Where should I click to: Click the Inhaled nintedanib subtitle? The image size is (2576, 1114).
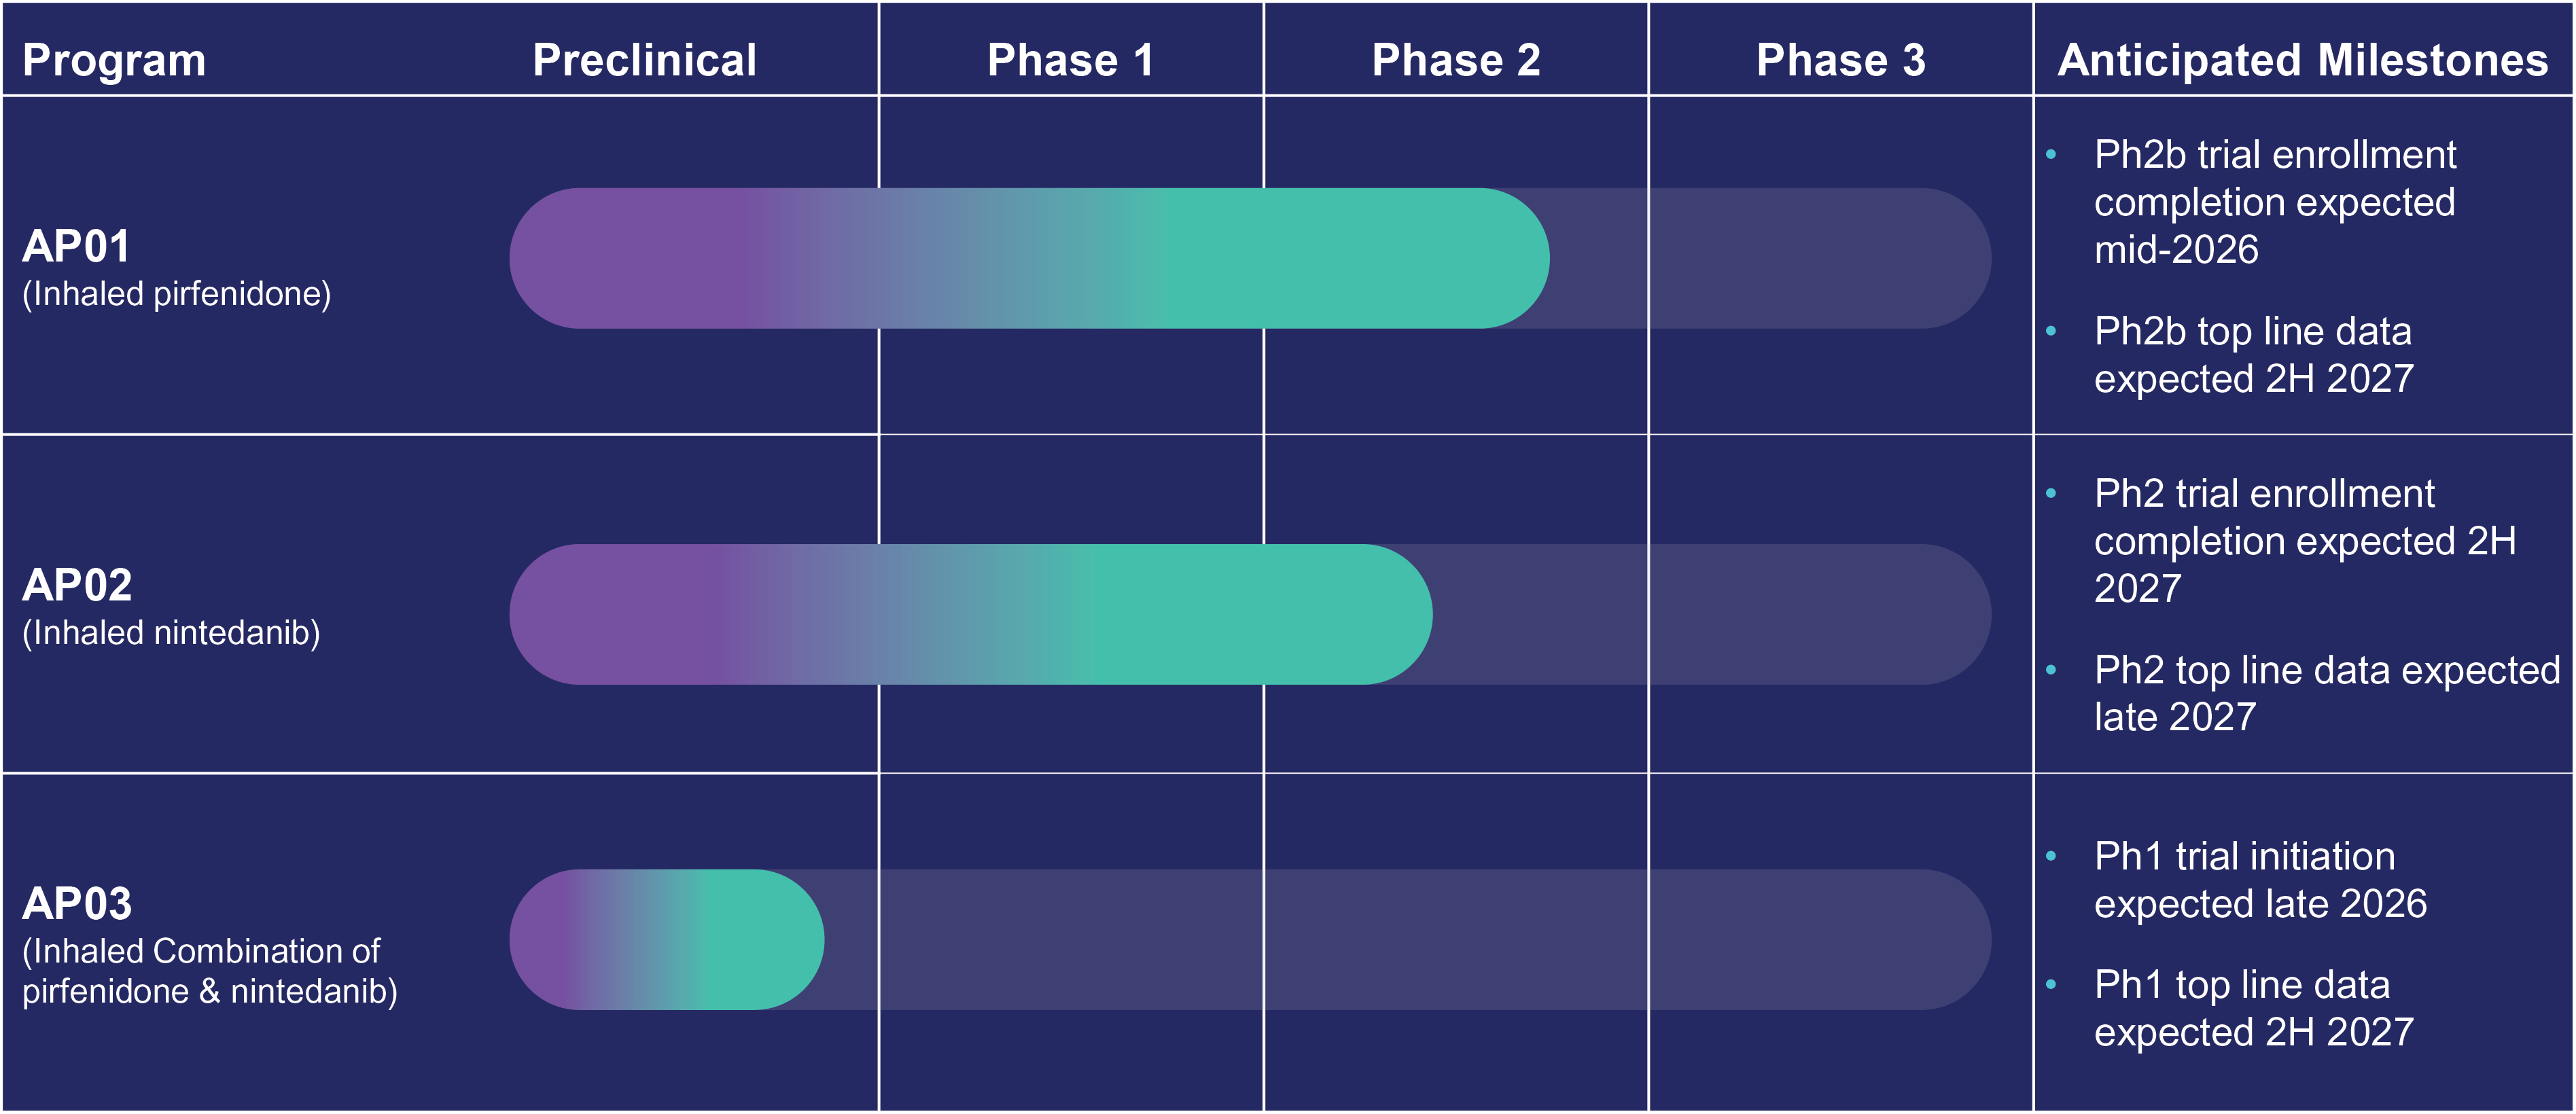(x=171, y=633)
